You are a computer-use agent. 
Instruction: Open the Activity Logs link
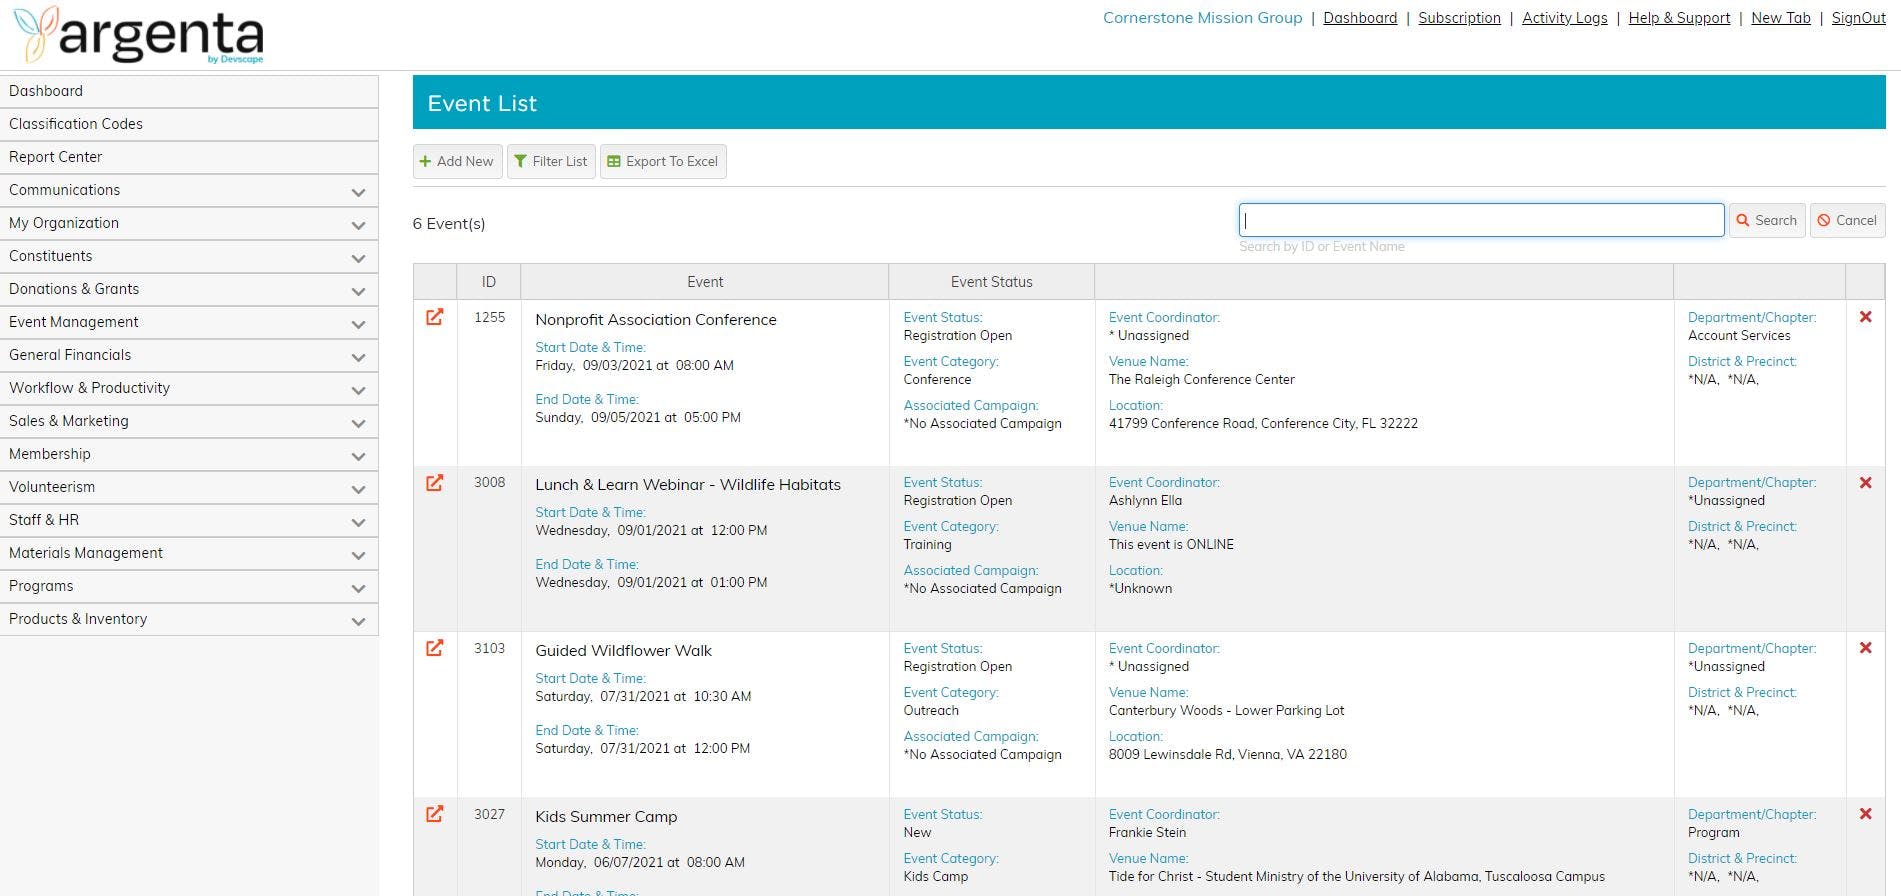[x=1565, y=18]
